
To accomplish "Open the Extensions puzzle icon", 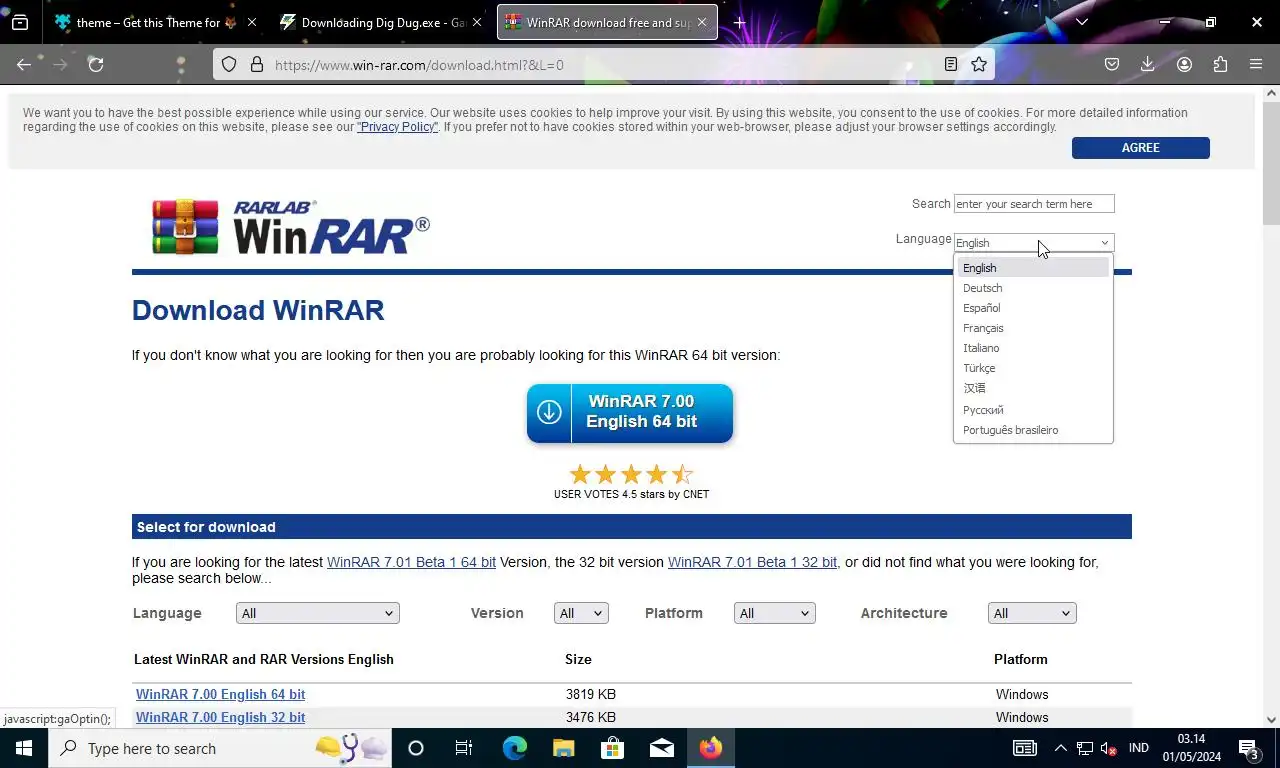I will click(x=1220, y=64).
